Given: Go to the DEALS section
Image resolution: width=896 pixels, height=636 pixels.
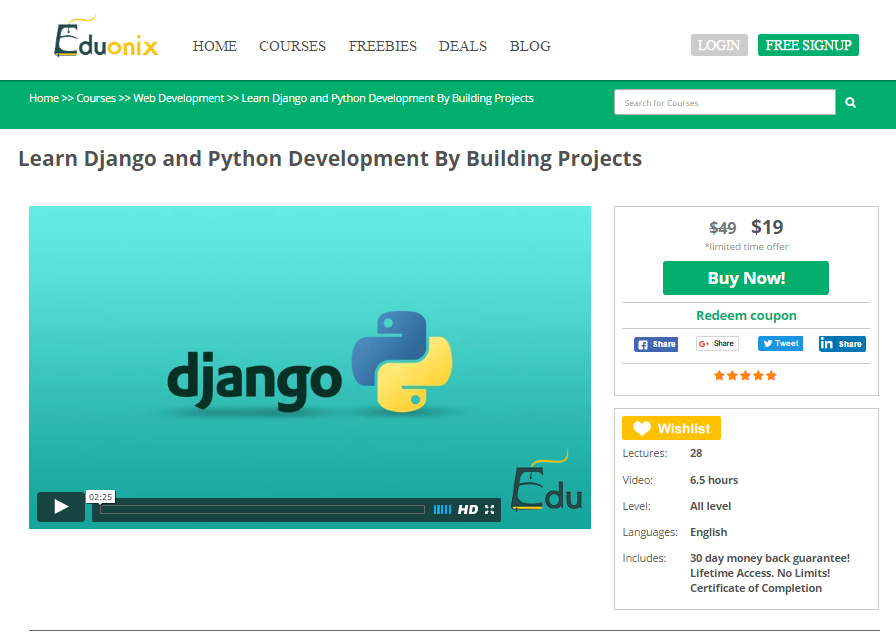Looking at the screenshot, I should pyautogui.click(x=462, y=46).
